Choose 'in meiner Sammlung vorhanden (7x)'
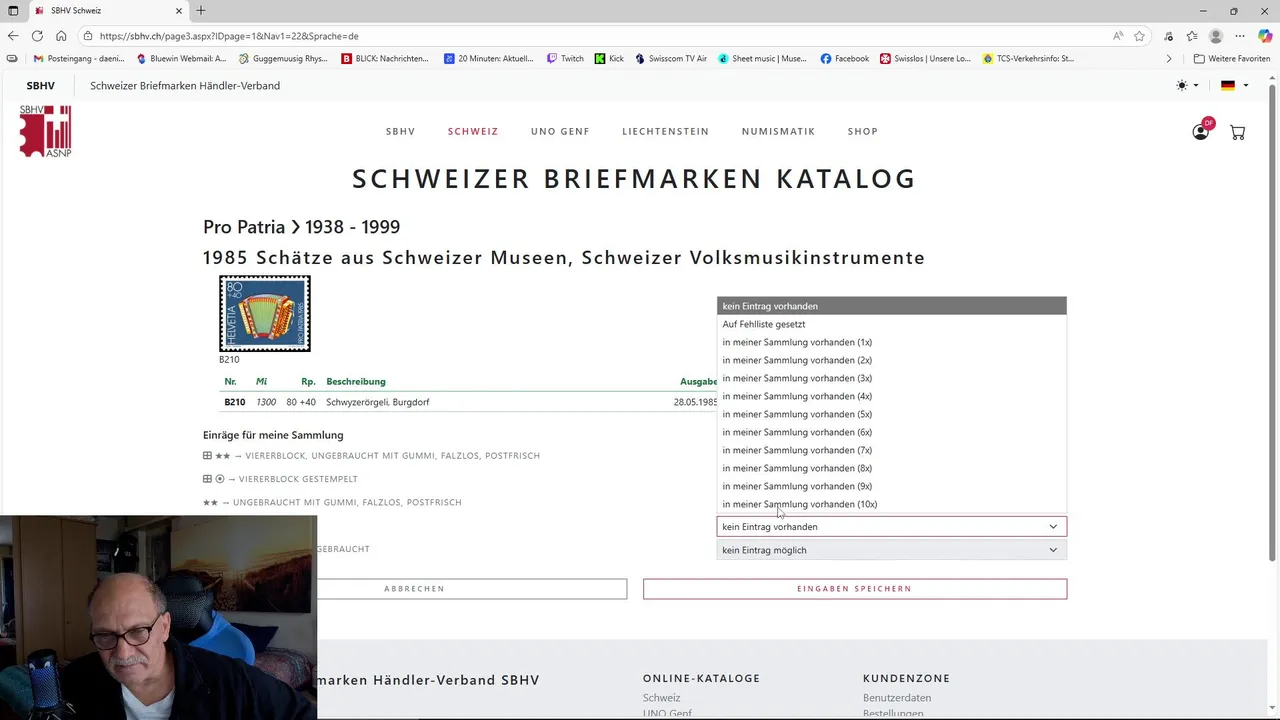 892,450
